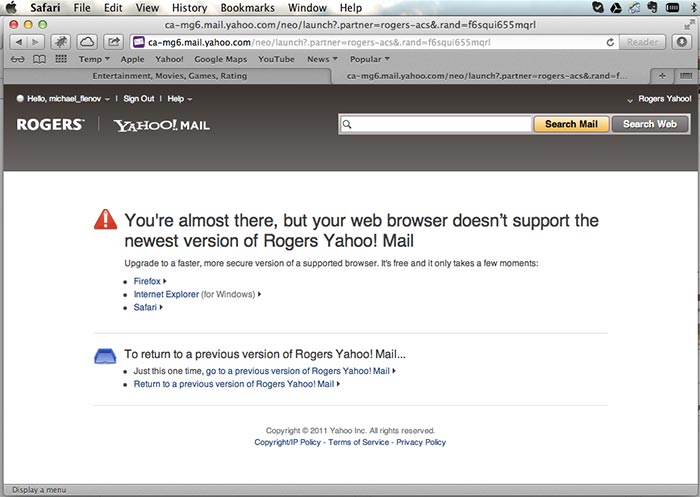Image resolution: width=700 pixels, height=497 pixels.
Task: Open the Google Drive menu bar icon
Action: [616, 7]
